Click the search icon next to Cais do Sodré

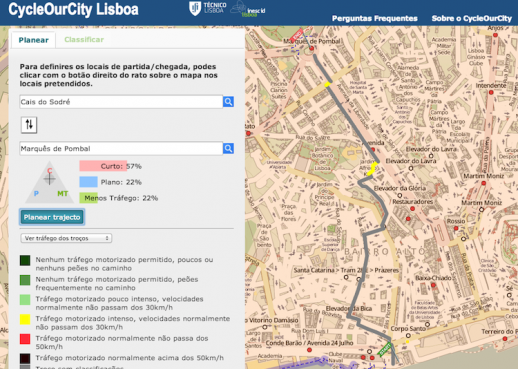click(x=228, y=102)
